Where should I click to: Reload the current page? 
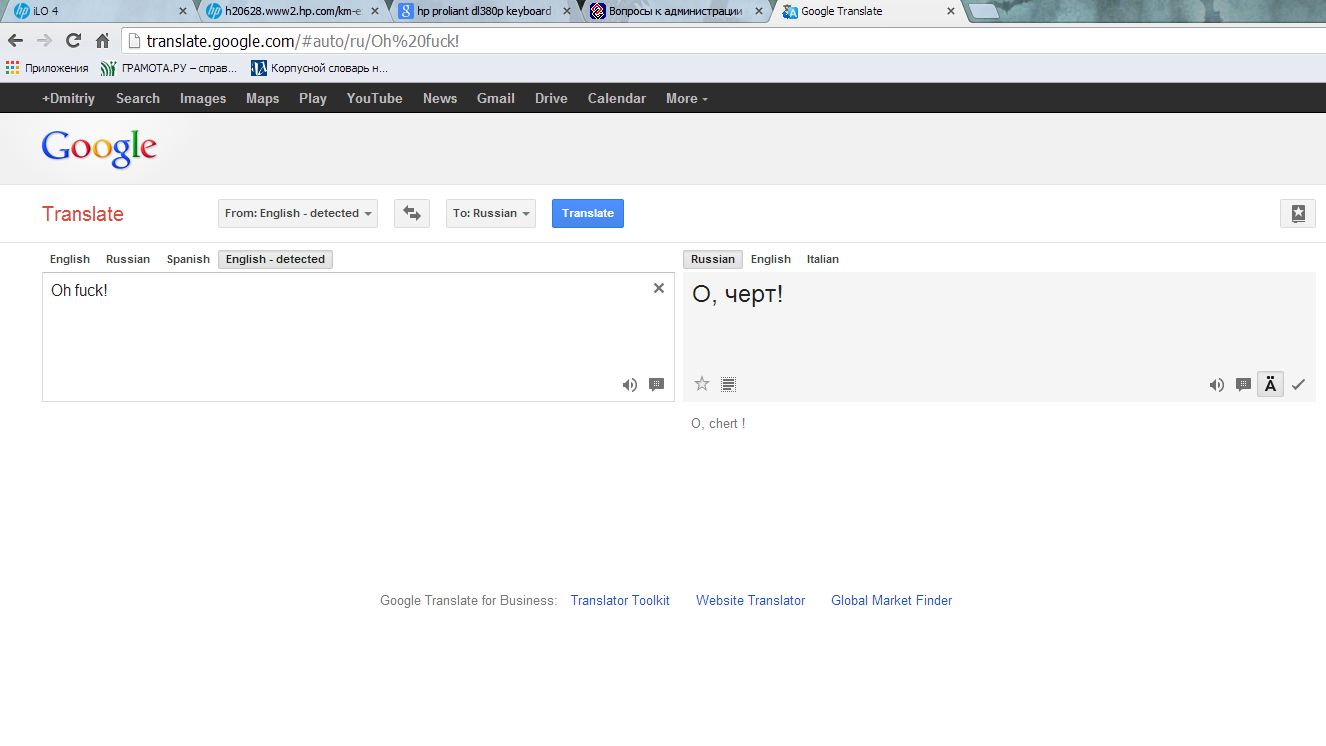coord(73,41)
